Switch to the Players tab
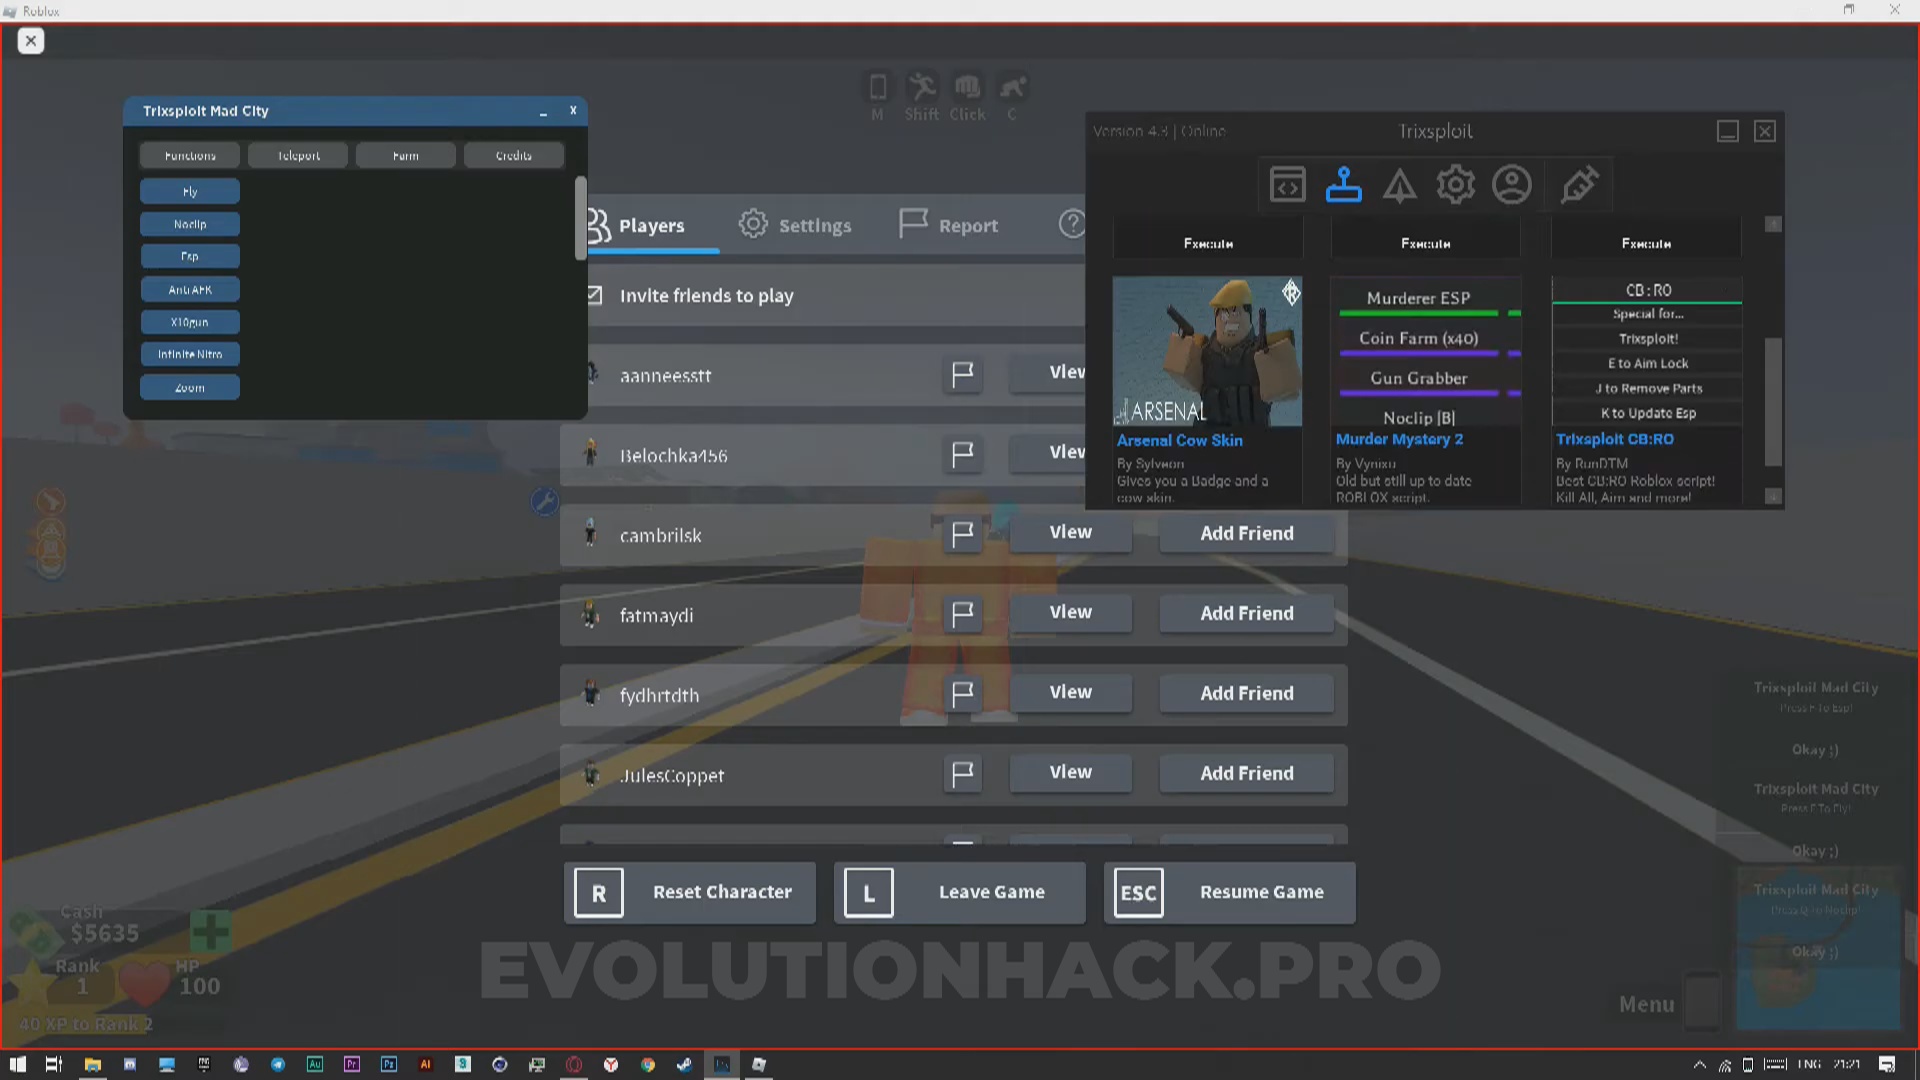The width and height of the screenshot is (1920, 1080). click(x=650, y=226)
